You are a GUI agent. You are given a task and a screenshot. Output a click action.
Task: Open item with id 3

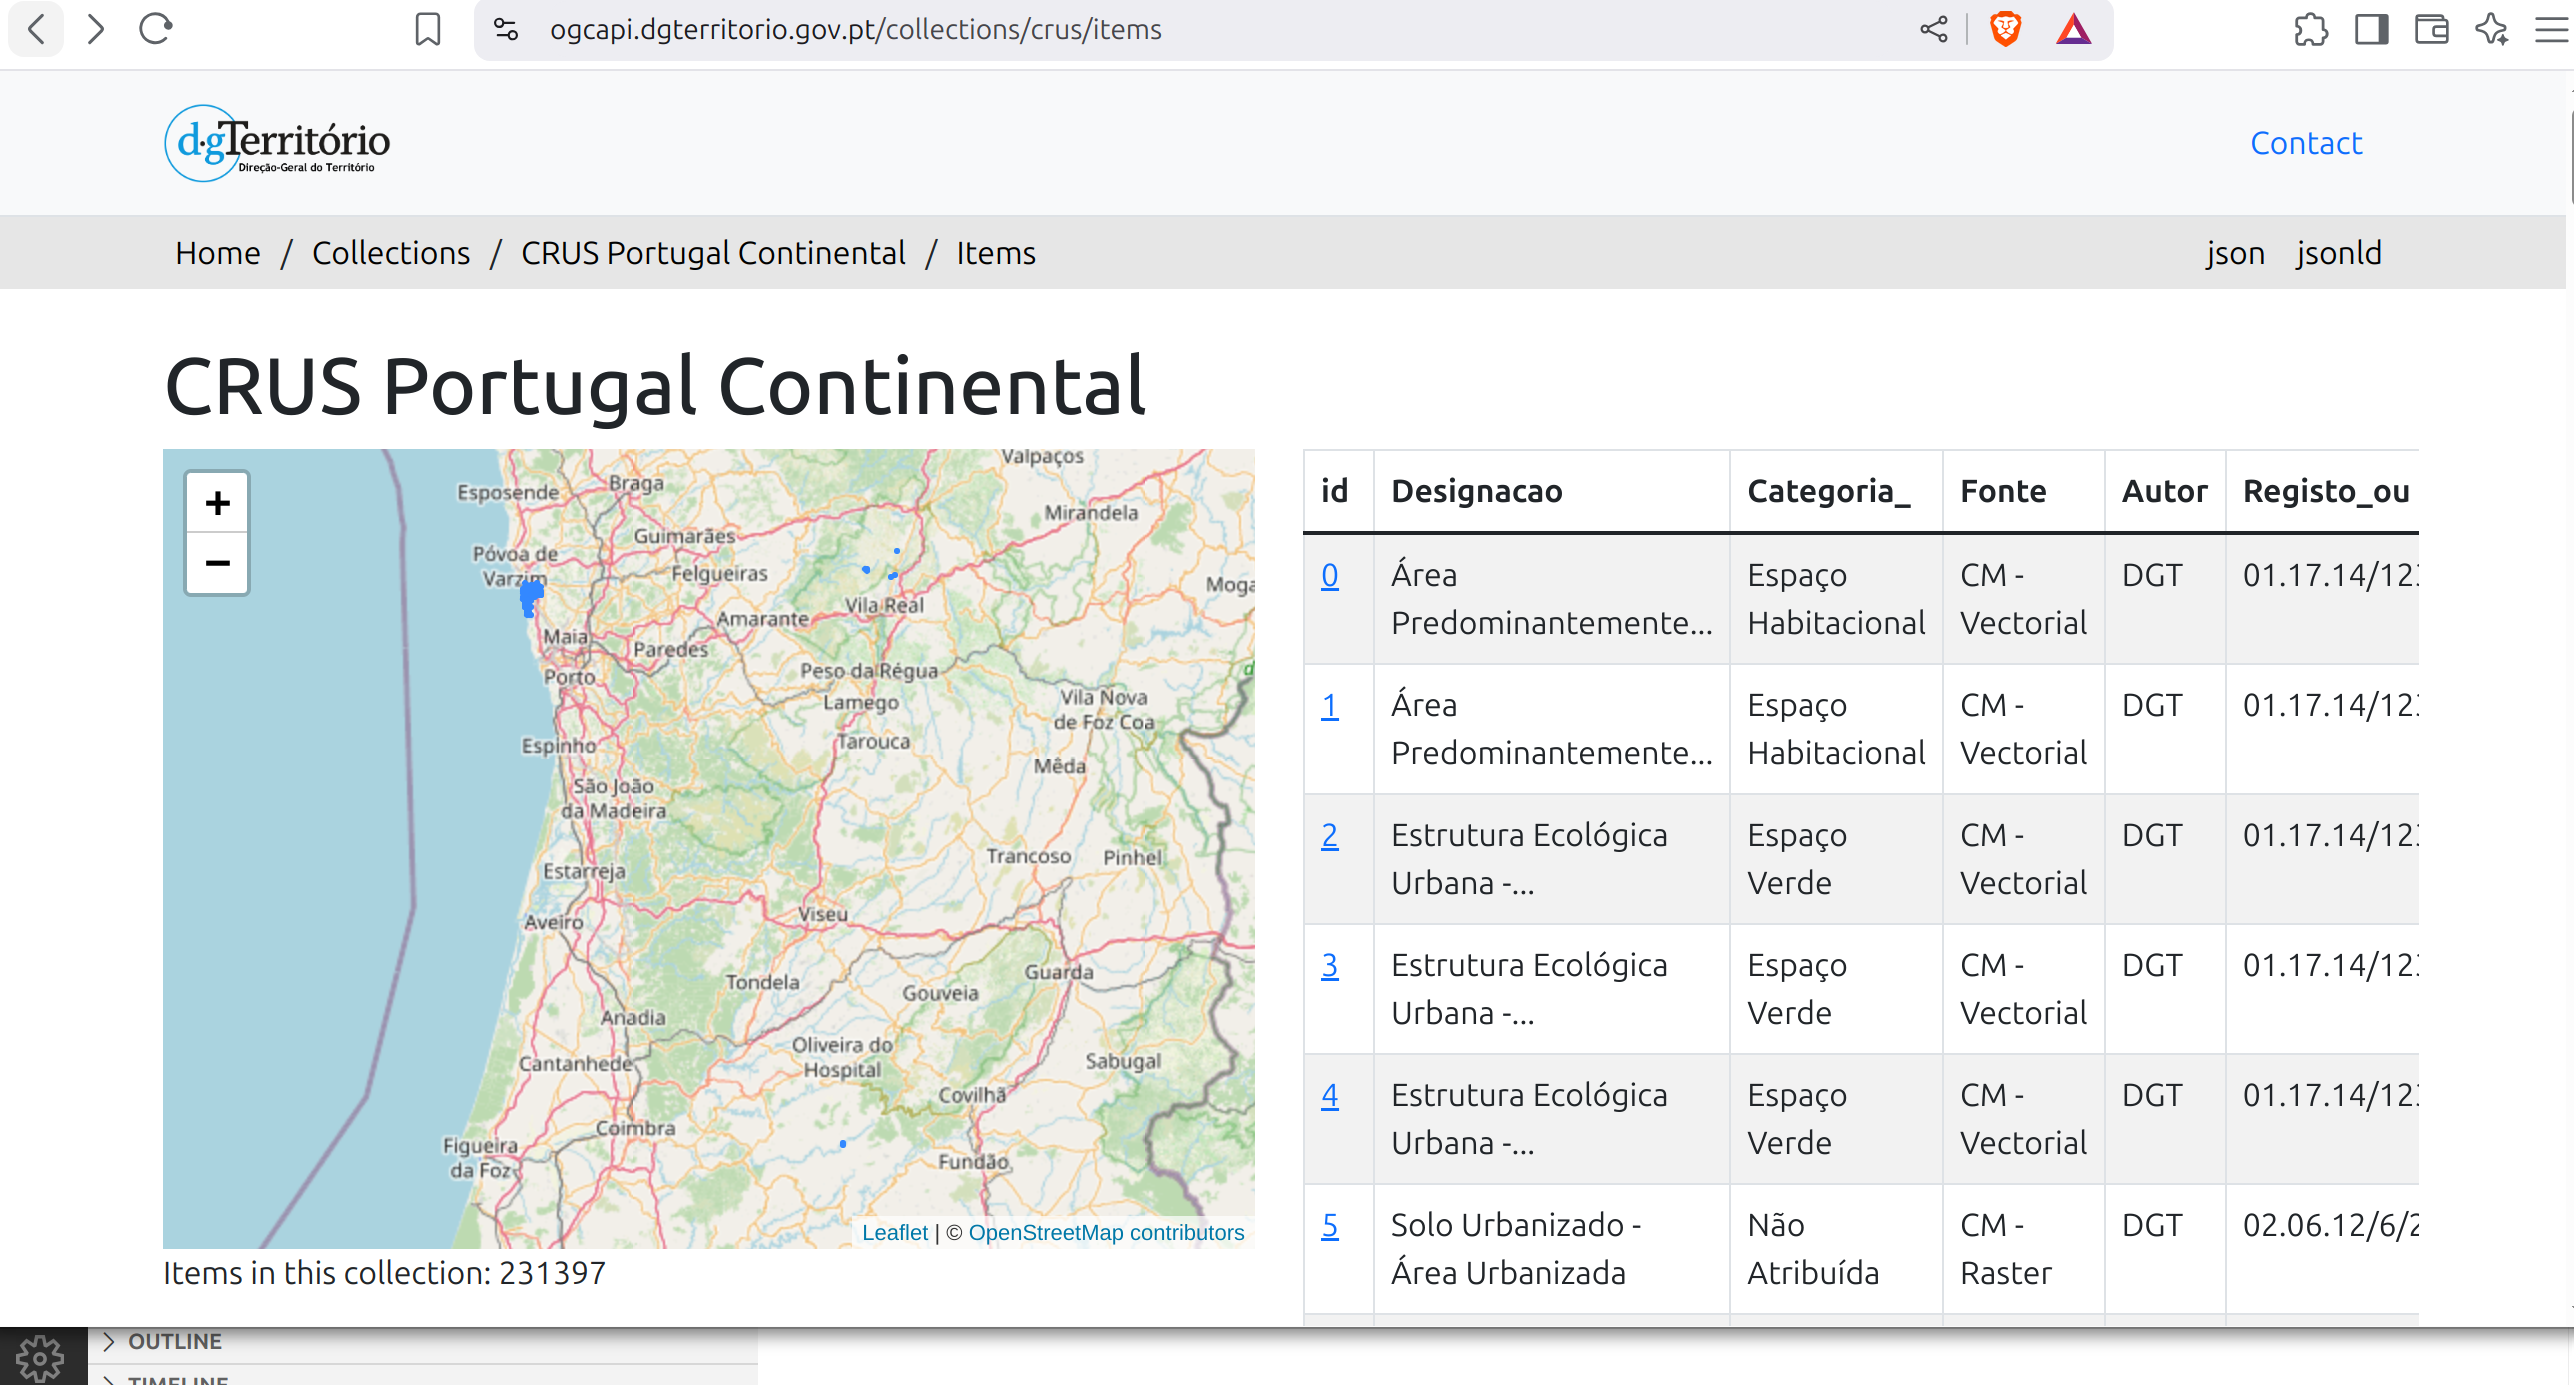click(1329, 965)
